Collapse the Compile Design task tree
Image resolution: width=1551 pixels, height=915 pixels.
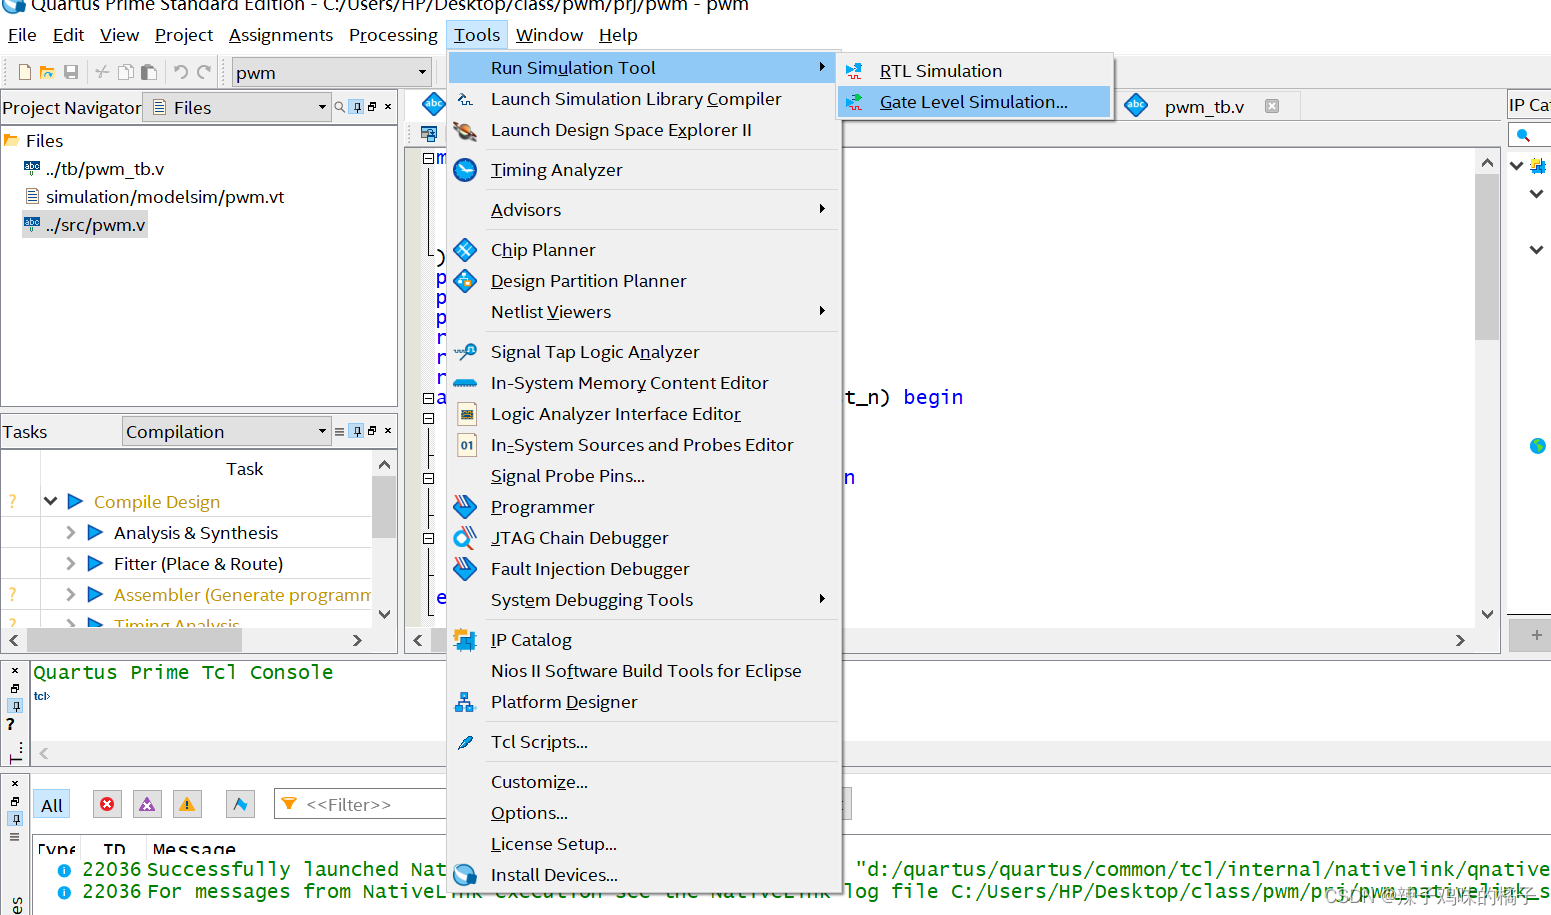click(x=50, y=501)
